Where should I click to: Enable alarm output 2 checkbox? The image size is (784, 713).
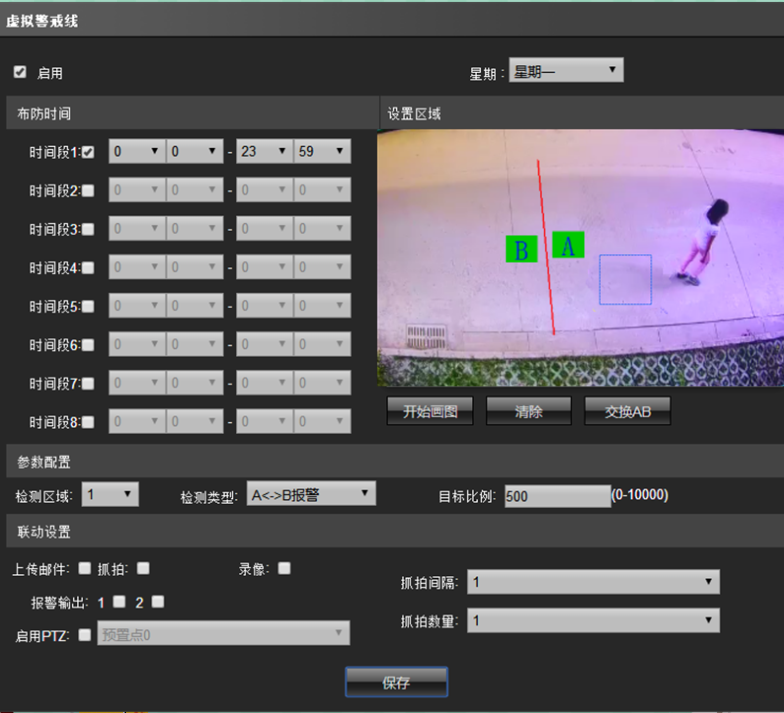point(158,602)
